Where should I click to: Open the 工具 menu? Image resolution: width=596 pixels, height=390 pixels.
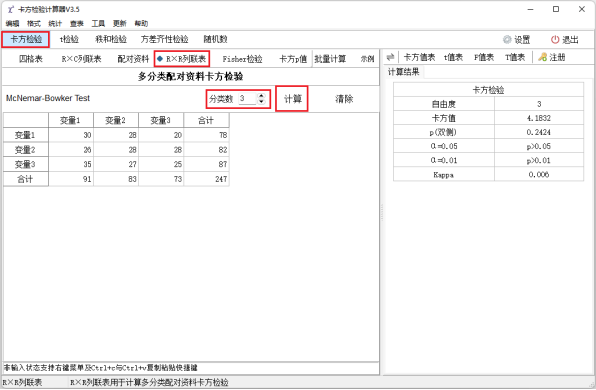point(98,24)
